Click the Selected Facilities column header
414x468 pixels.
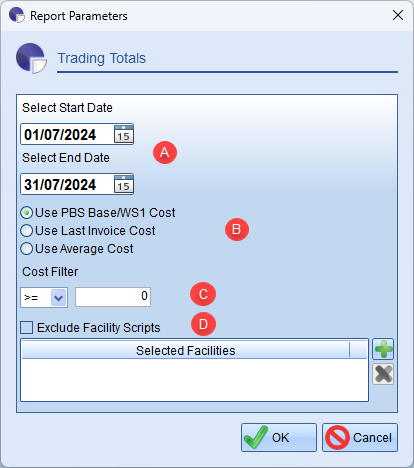click(x=186, y=350)
